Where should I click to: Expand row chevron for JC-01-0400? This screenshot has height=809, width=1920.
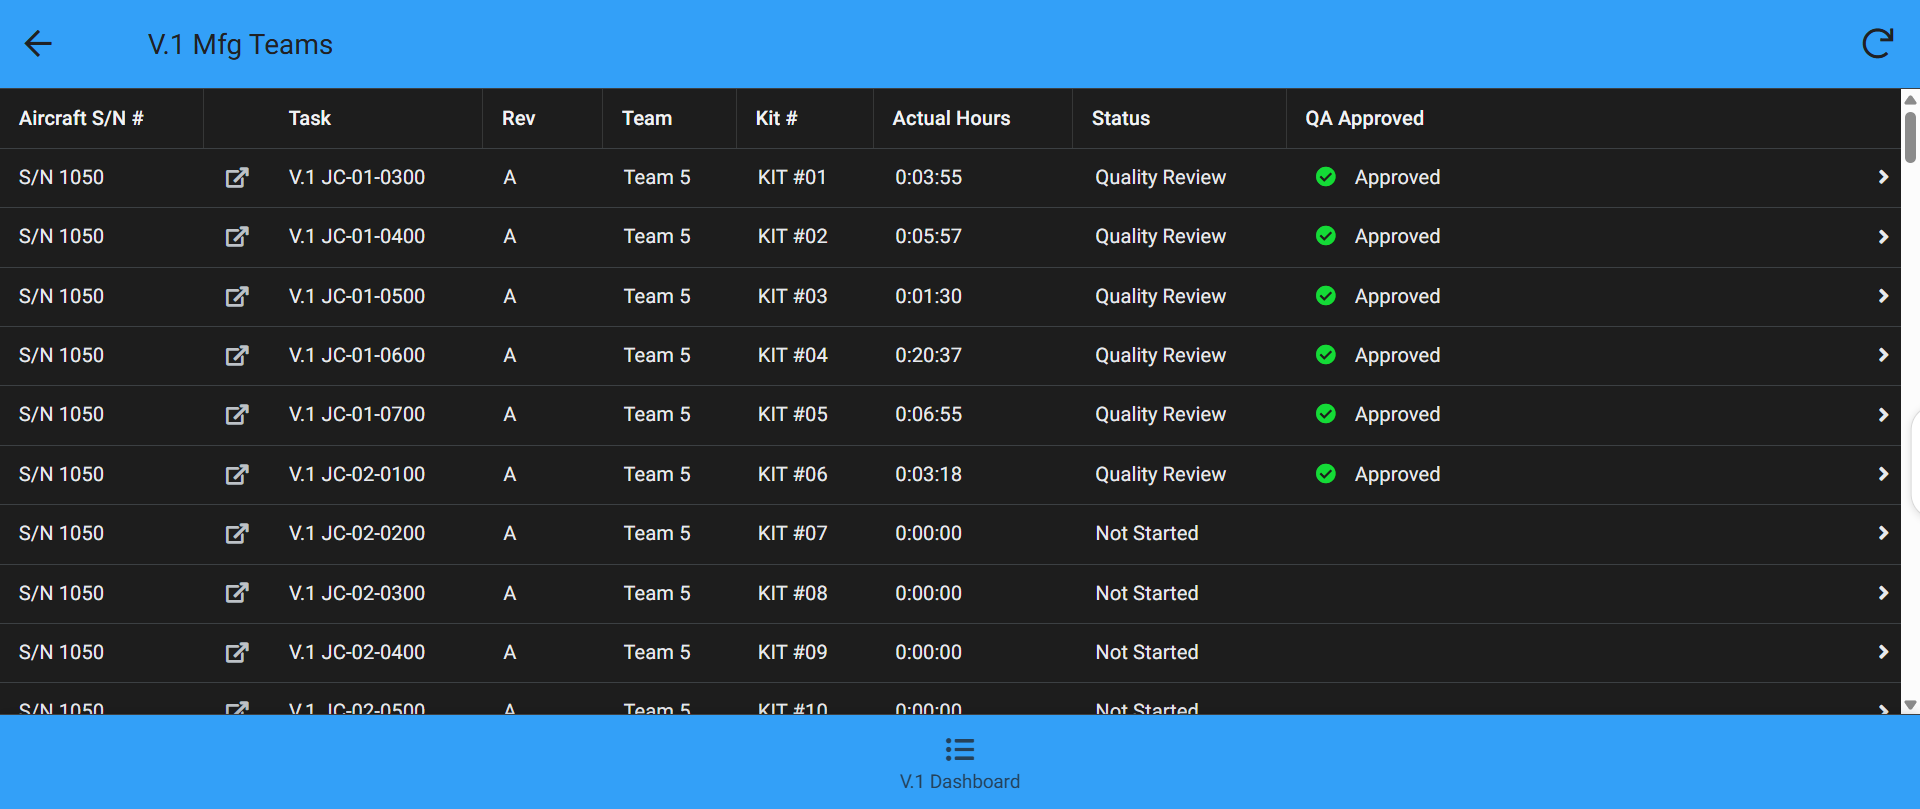(x=1883, y=237)
